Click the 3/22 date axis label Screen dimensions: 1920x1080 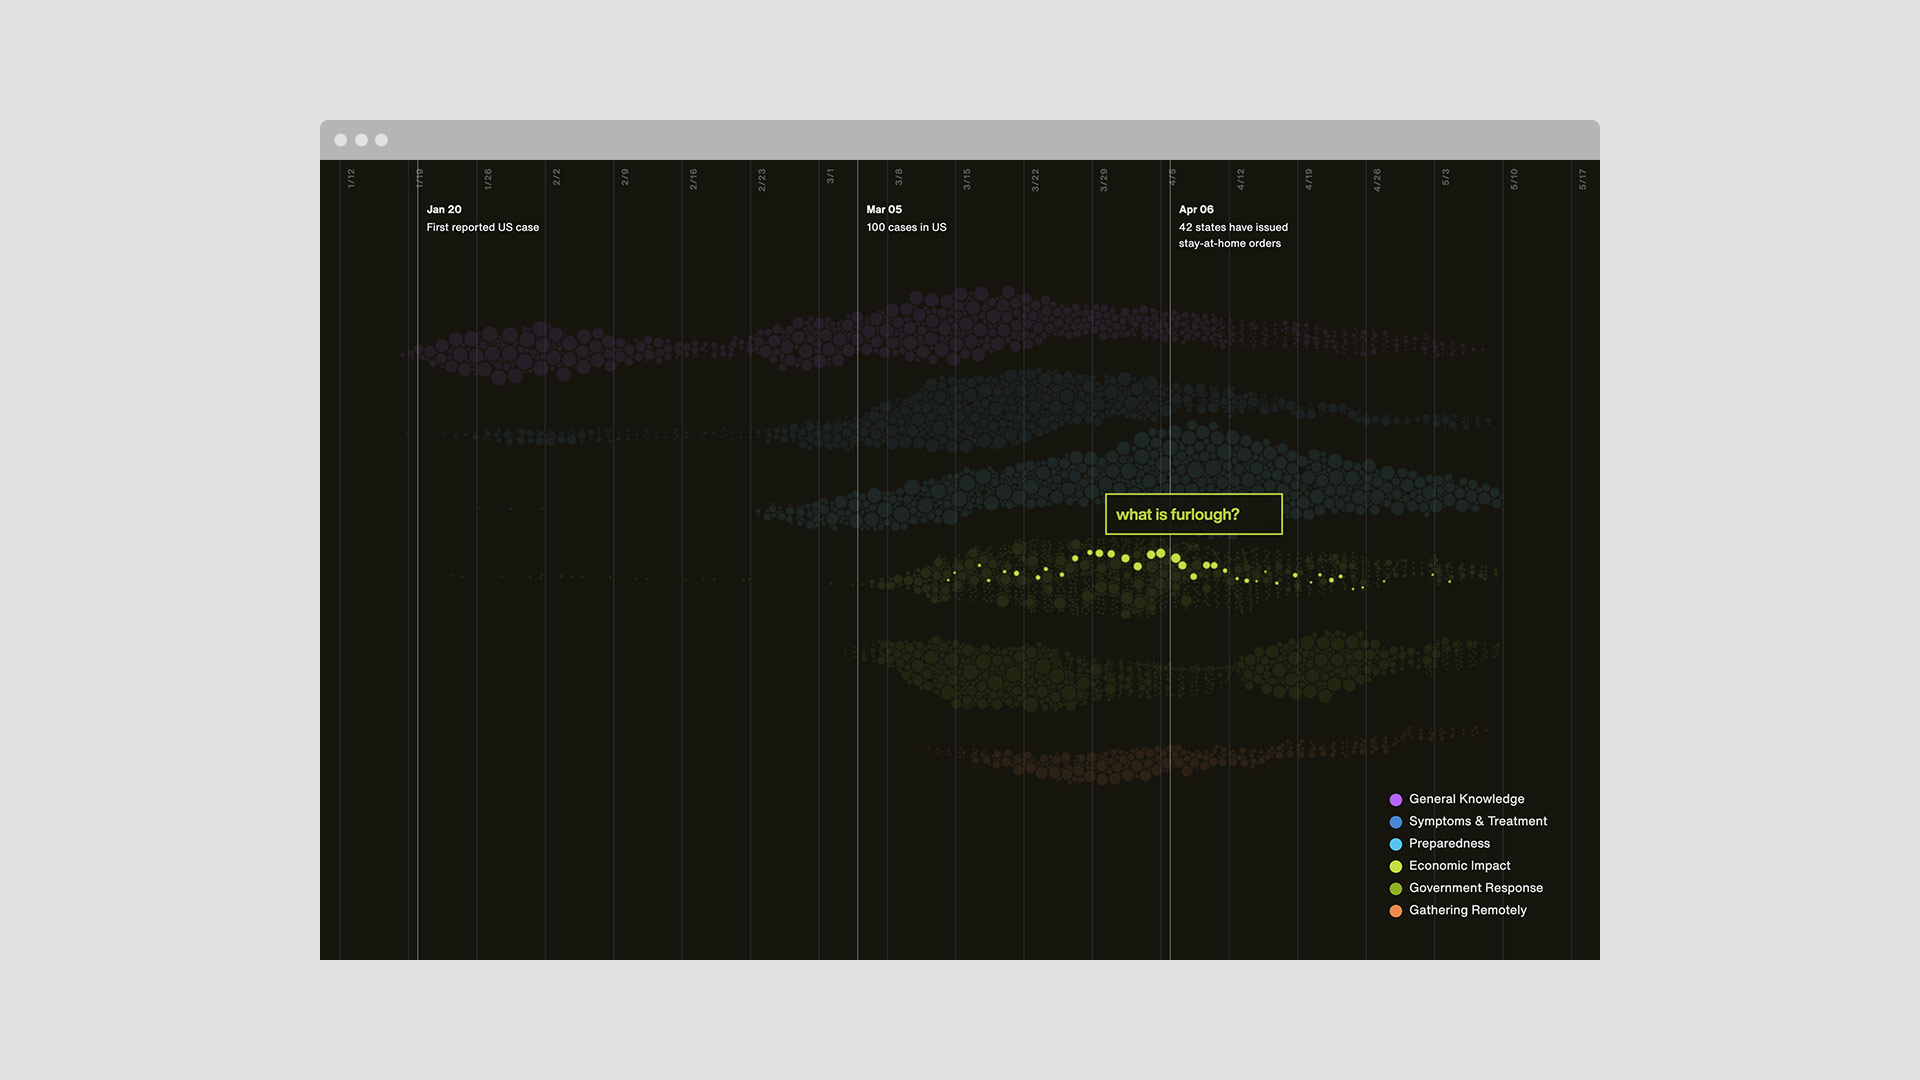(1036, 180)
